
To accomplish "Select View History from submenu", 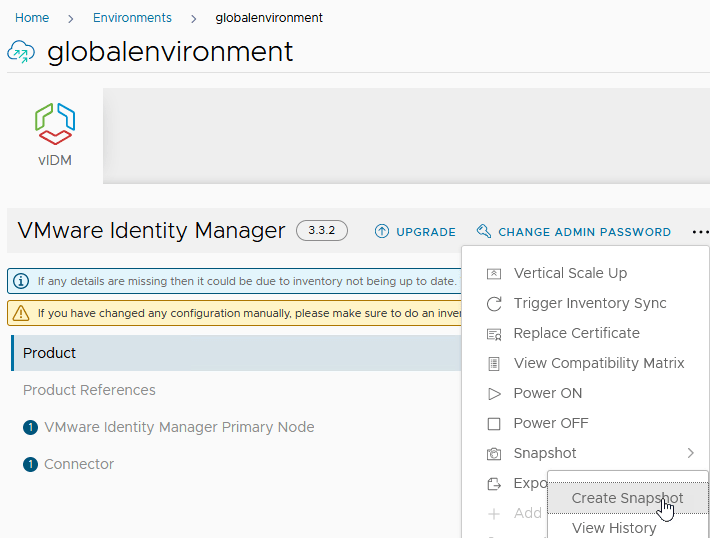I will pos(614,528).
